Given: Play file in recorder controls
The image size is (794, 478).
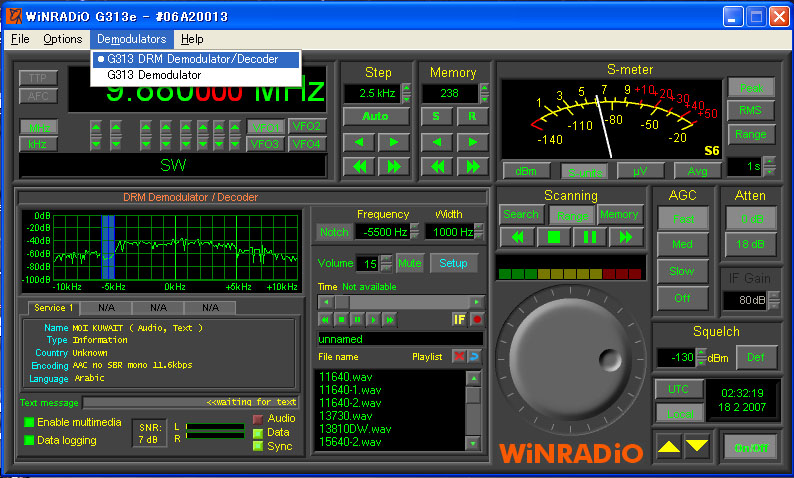Looking at the screenshot, I should 374,320.
